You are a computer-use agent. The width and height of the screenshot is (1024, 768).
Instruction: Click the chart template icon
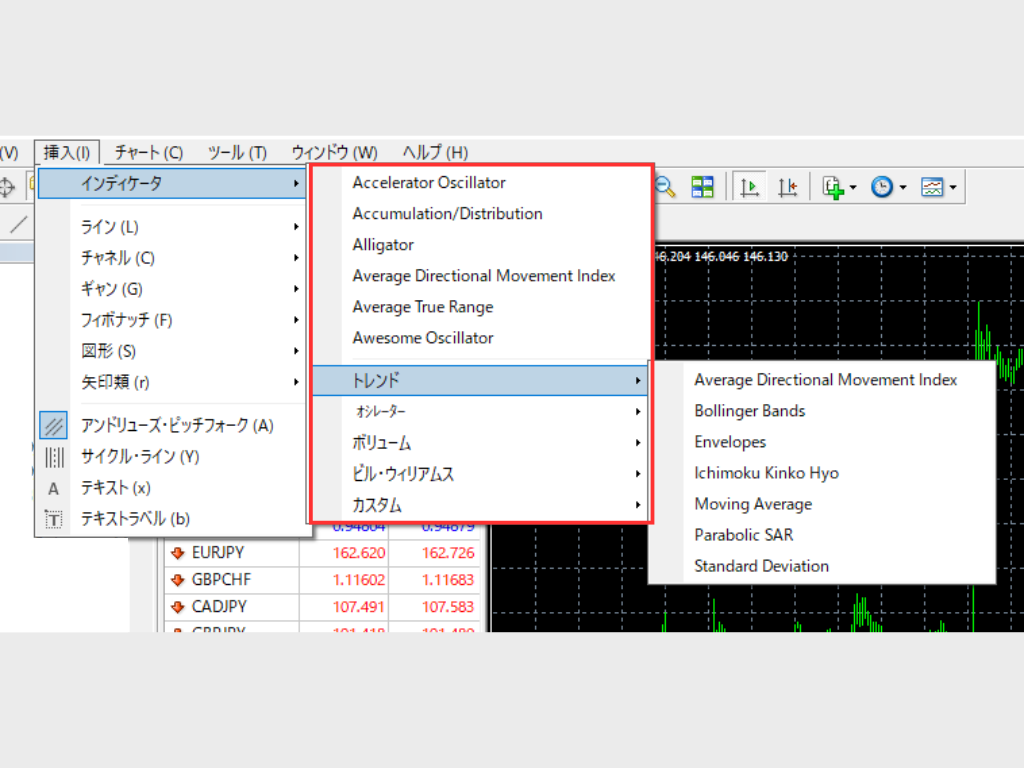pos(932,187)
